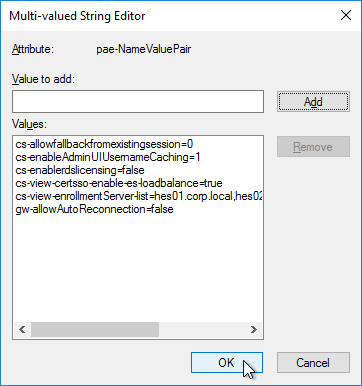This screenshot has height=386, width=362.
Task: Click the dialog title bar text
Action: pos(77,16)
